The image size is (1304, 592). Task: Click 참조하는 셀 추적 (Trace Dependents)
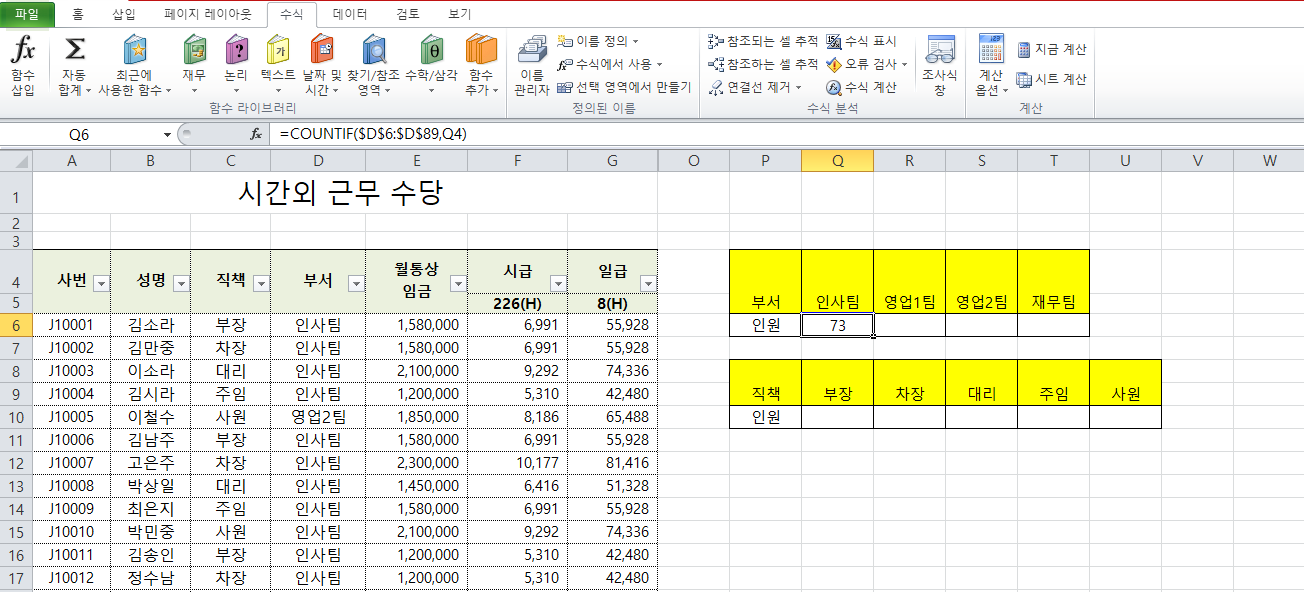click(763, 64)
